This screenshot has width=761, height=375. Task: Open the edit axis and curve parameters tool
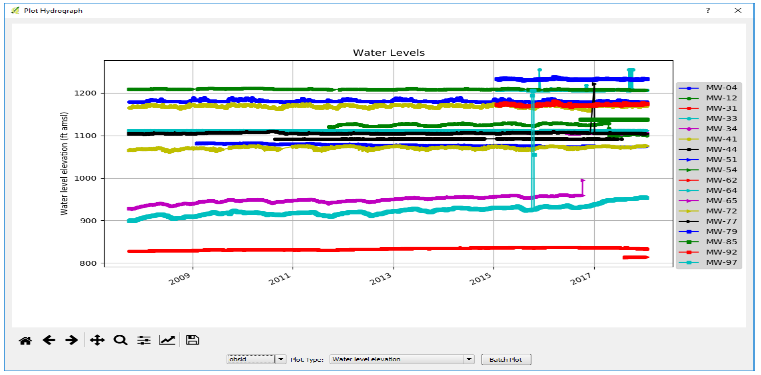167,341
